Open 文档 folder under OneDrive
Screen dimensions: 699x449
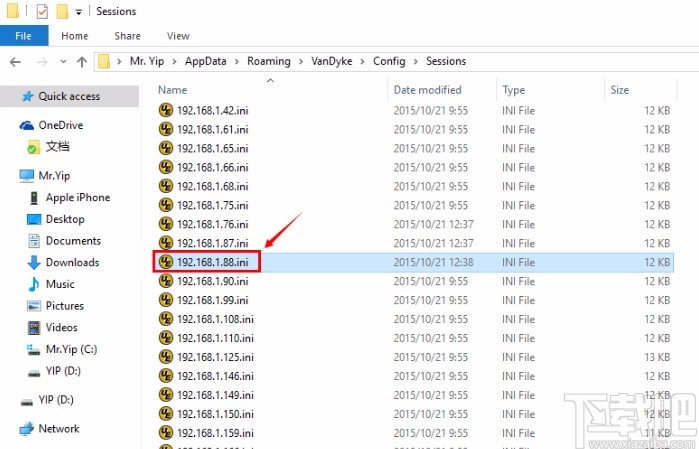(58, 146)
